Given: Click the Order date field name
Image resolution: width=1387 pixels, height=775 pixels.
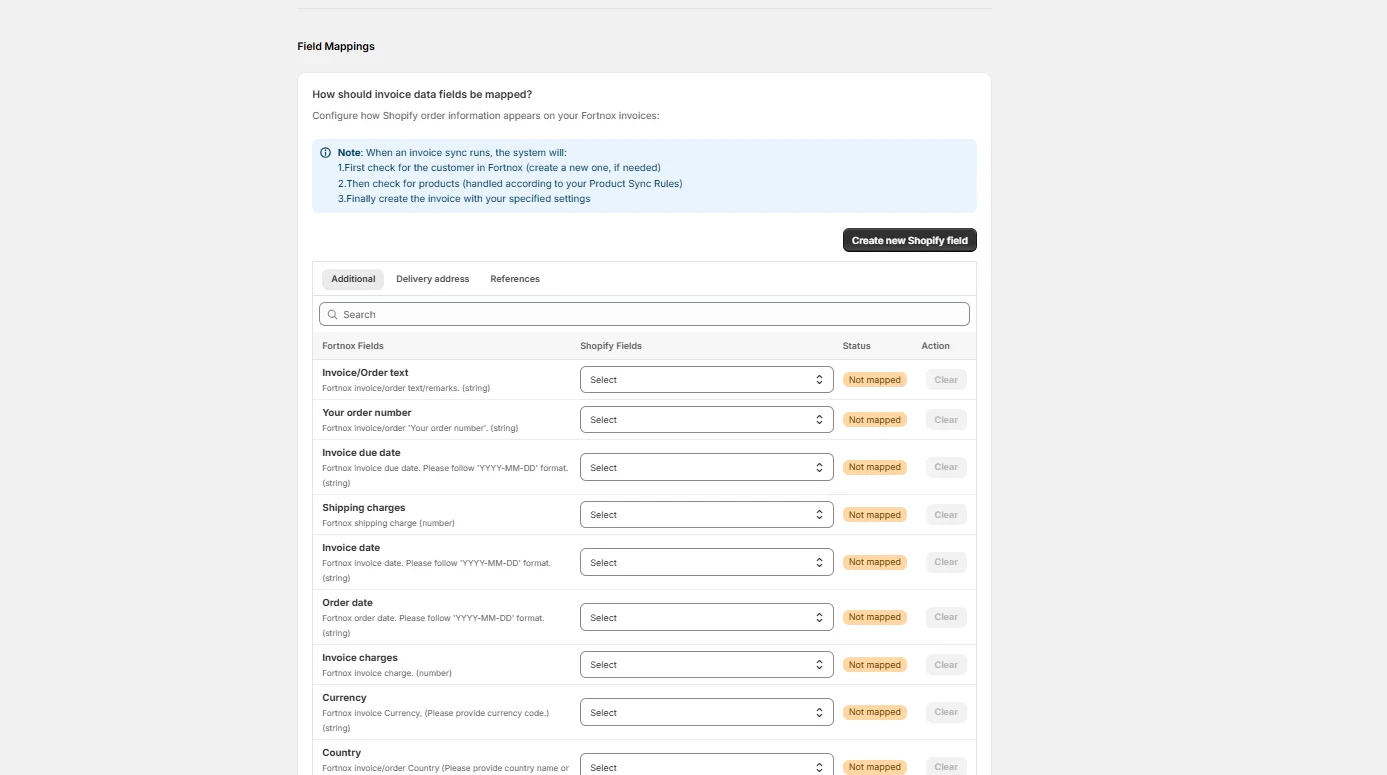Looking at the screenshot, I should tap(347, 603).
